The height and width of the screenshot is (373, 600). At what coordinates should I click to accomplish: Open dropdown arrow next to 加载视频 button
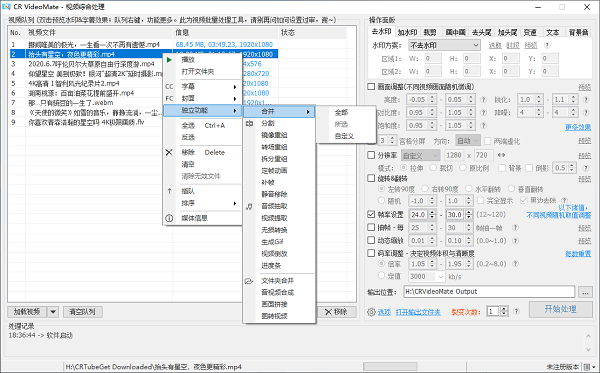(53, 312)
